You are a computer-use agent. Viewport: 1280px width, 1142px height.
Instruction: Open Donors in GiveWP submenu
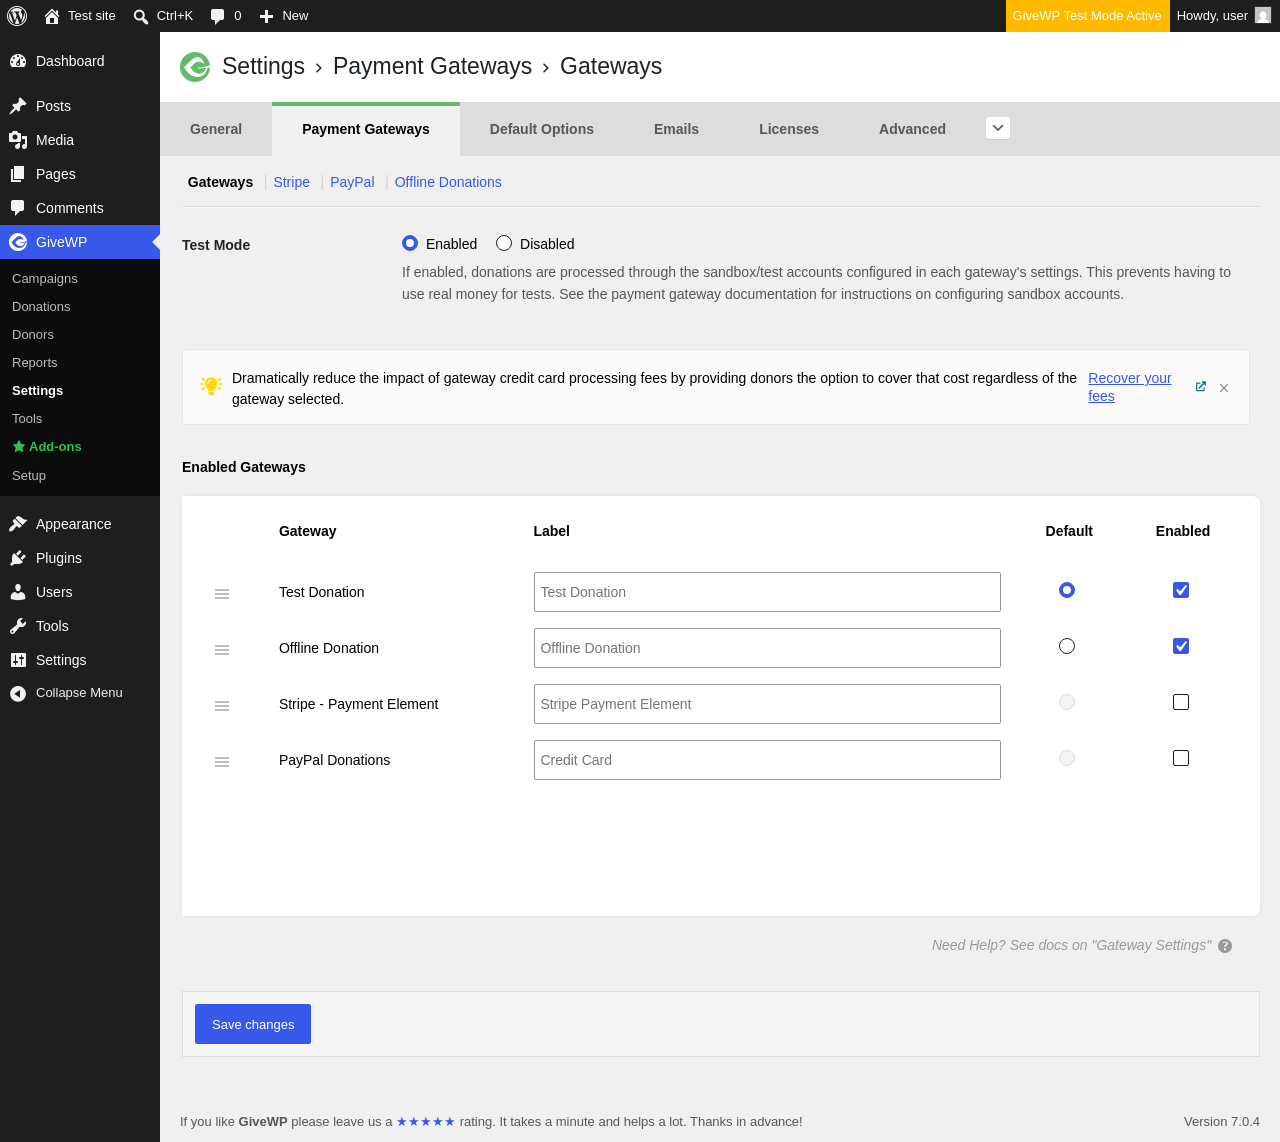[33, 335]
